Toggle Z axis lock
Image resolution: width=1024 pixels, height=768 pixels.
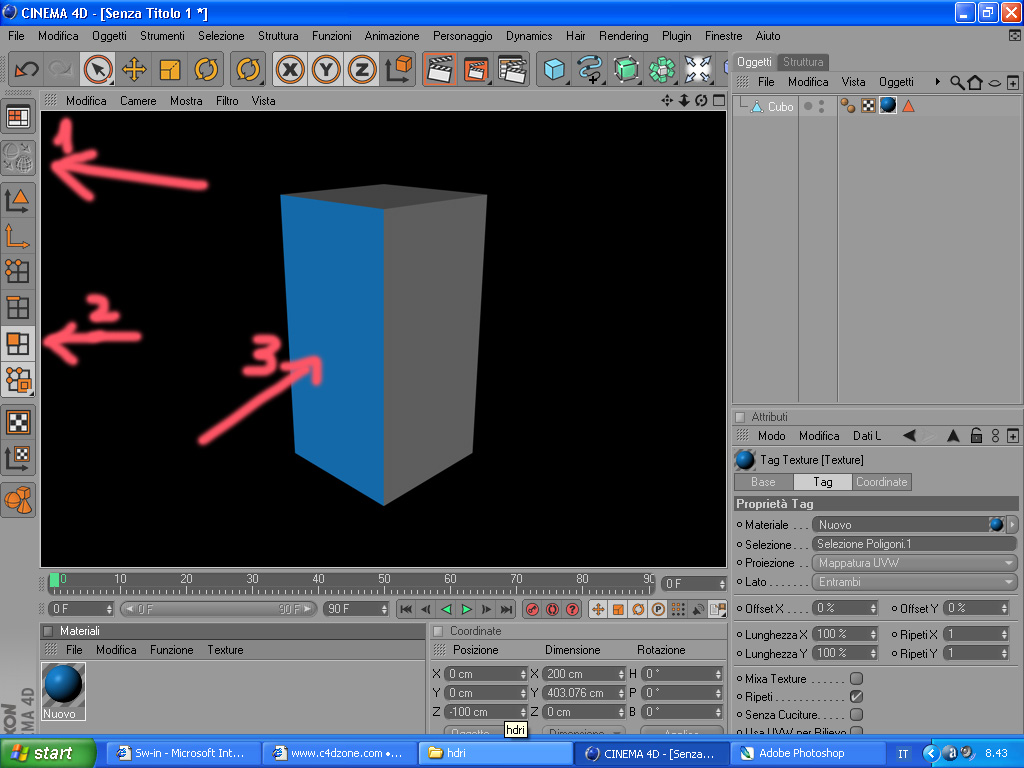pos(362,69)
